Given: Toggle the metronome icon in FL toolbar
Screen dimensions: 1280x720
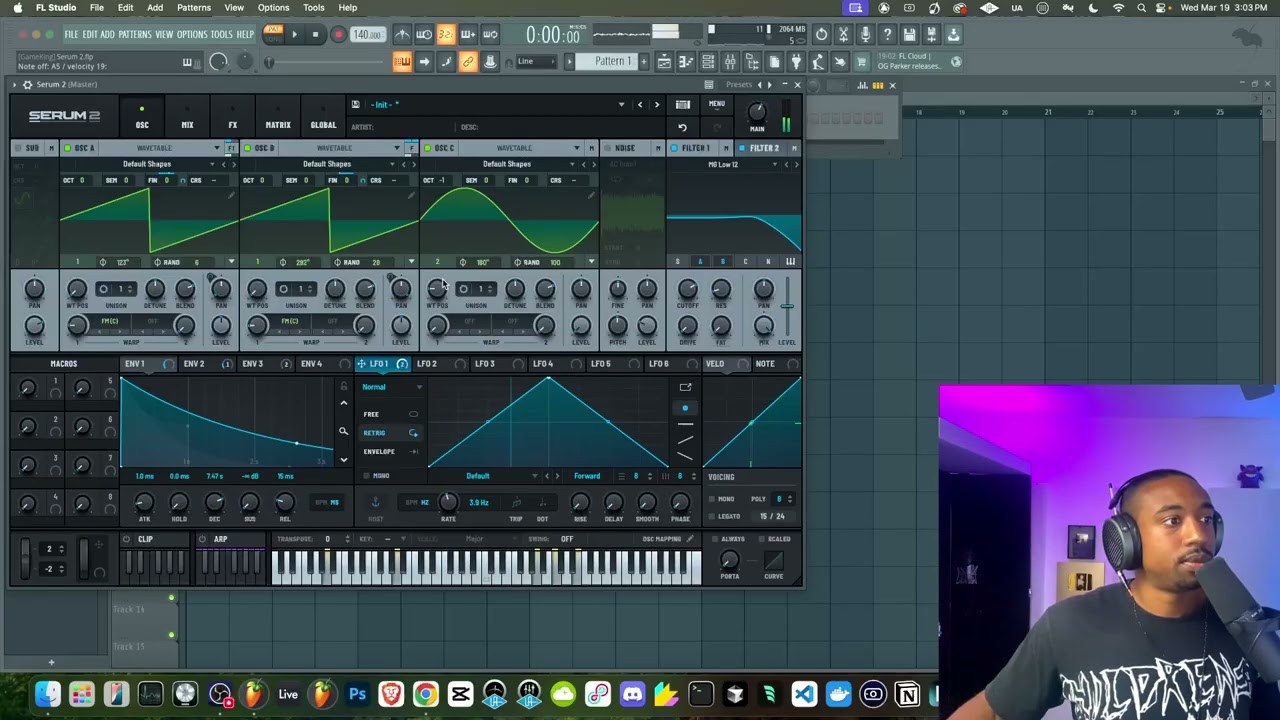Looking at the screenshot, I should (402, 35).
